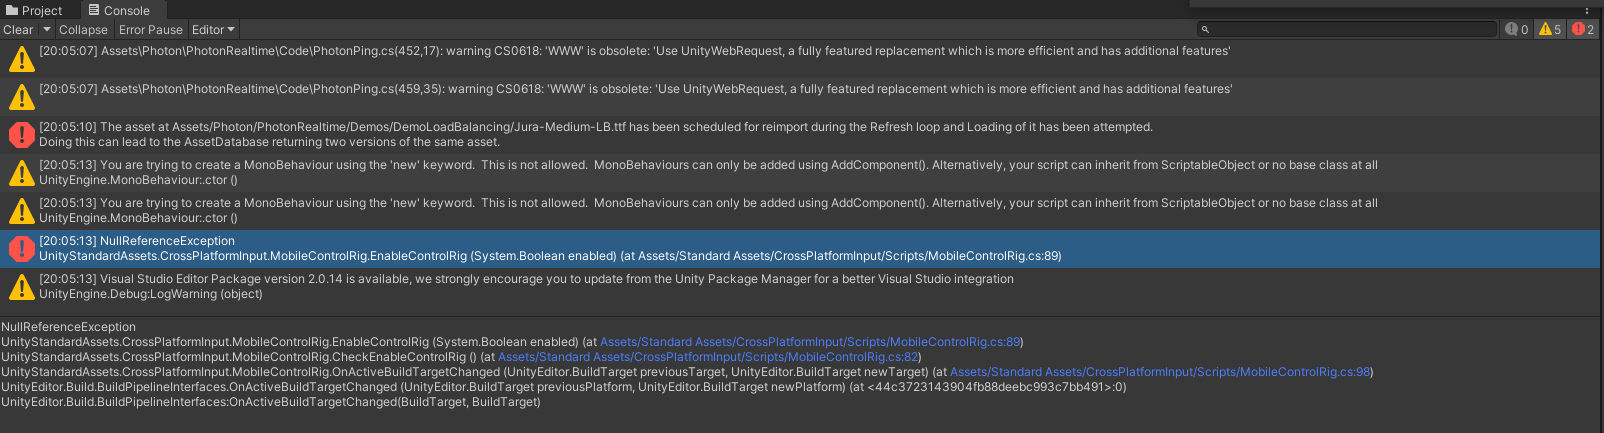Screen dimensions: 1604x433
Task: Click the console search field
Action: [1352, 30]
